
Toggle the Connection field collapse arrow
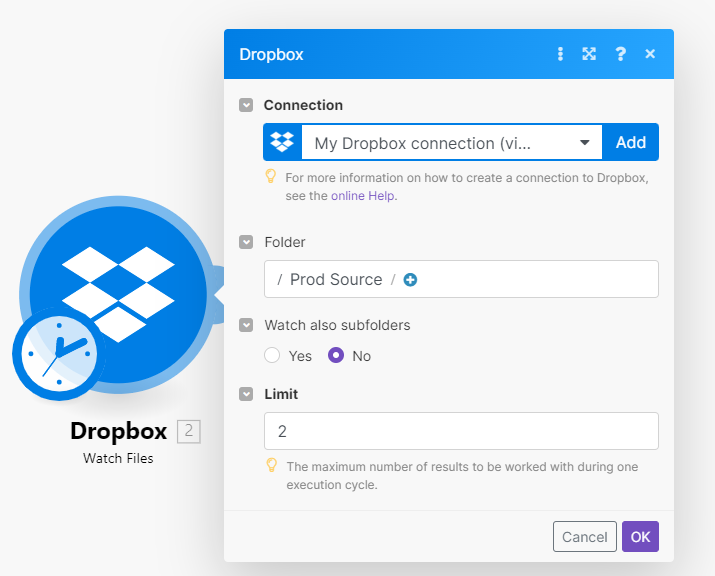pos(246,105)
